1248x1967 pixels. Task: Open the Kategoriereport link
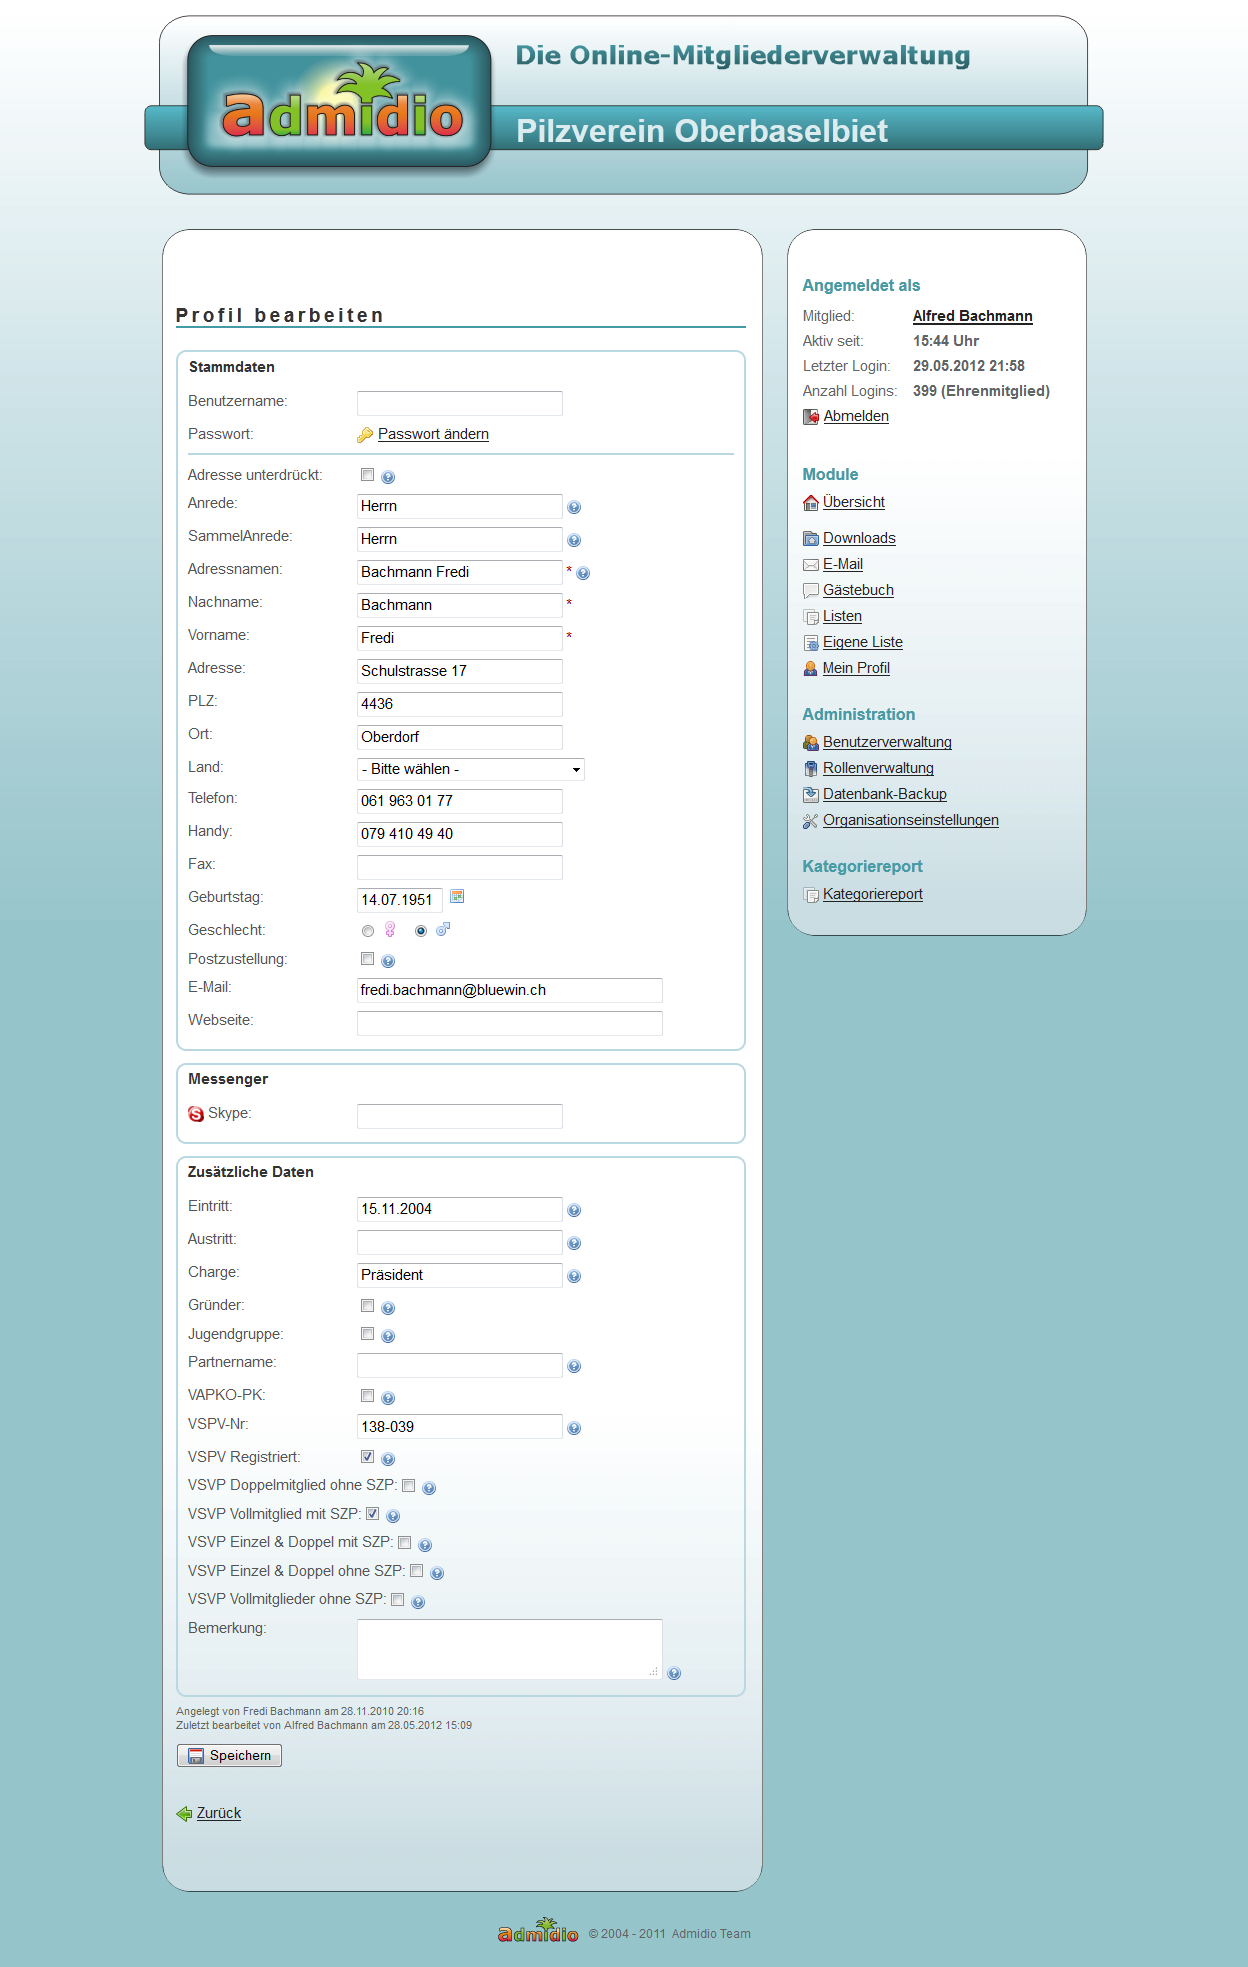872,894
